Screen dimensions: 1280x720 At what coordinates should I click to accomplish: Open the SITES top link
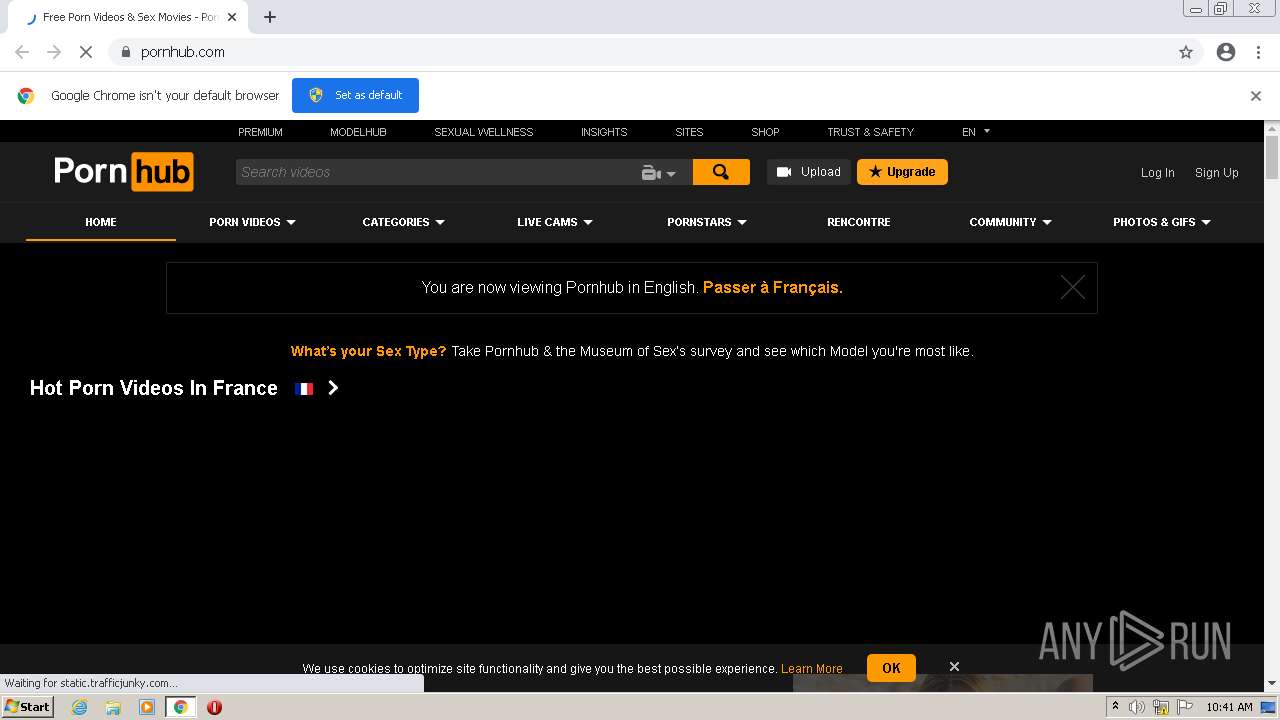click(689, 132)
